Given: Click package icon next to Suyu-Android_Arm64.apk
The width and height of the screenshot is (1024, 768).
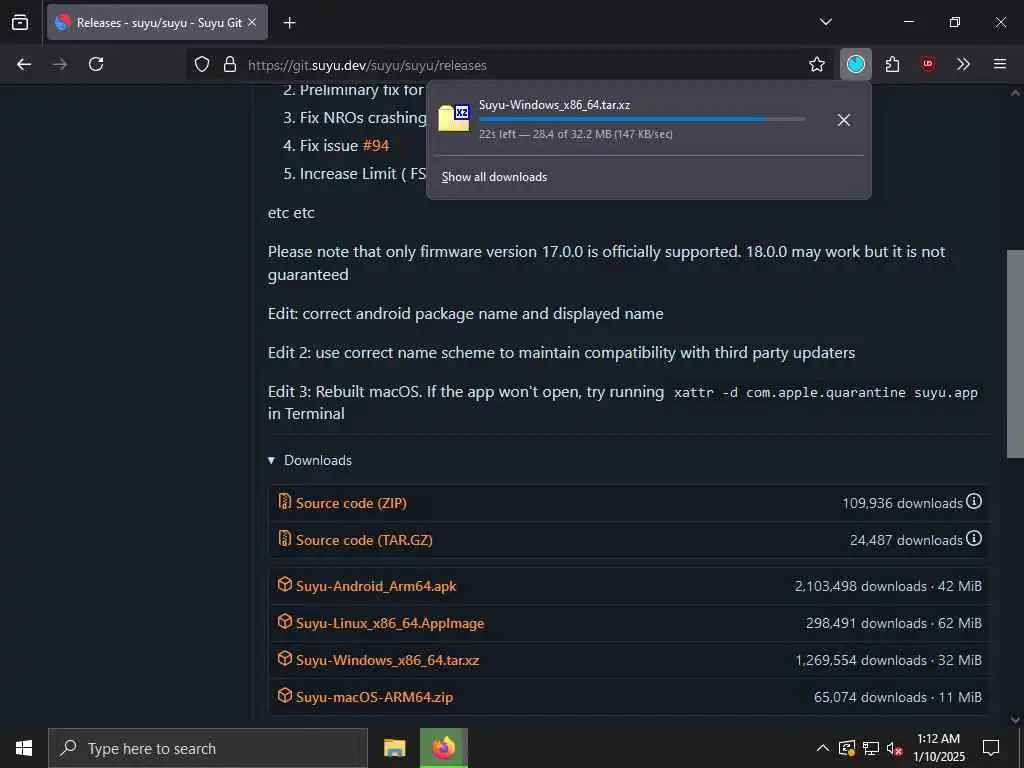Looking at the screenshot, I should (x=285, y=584).
